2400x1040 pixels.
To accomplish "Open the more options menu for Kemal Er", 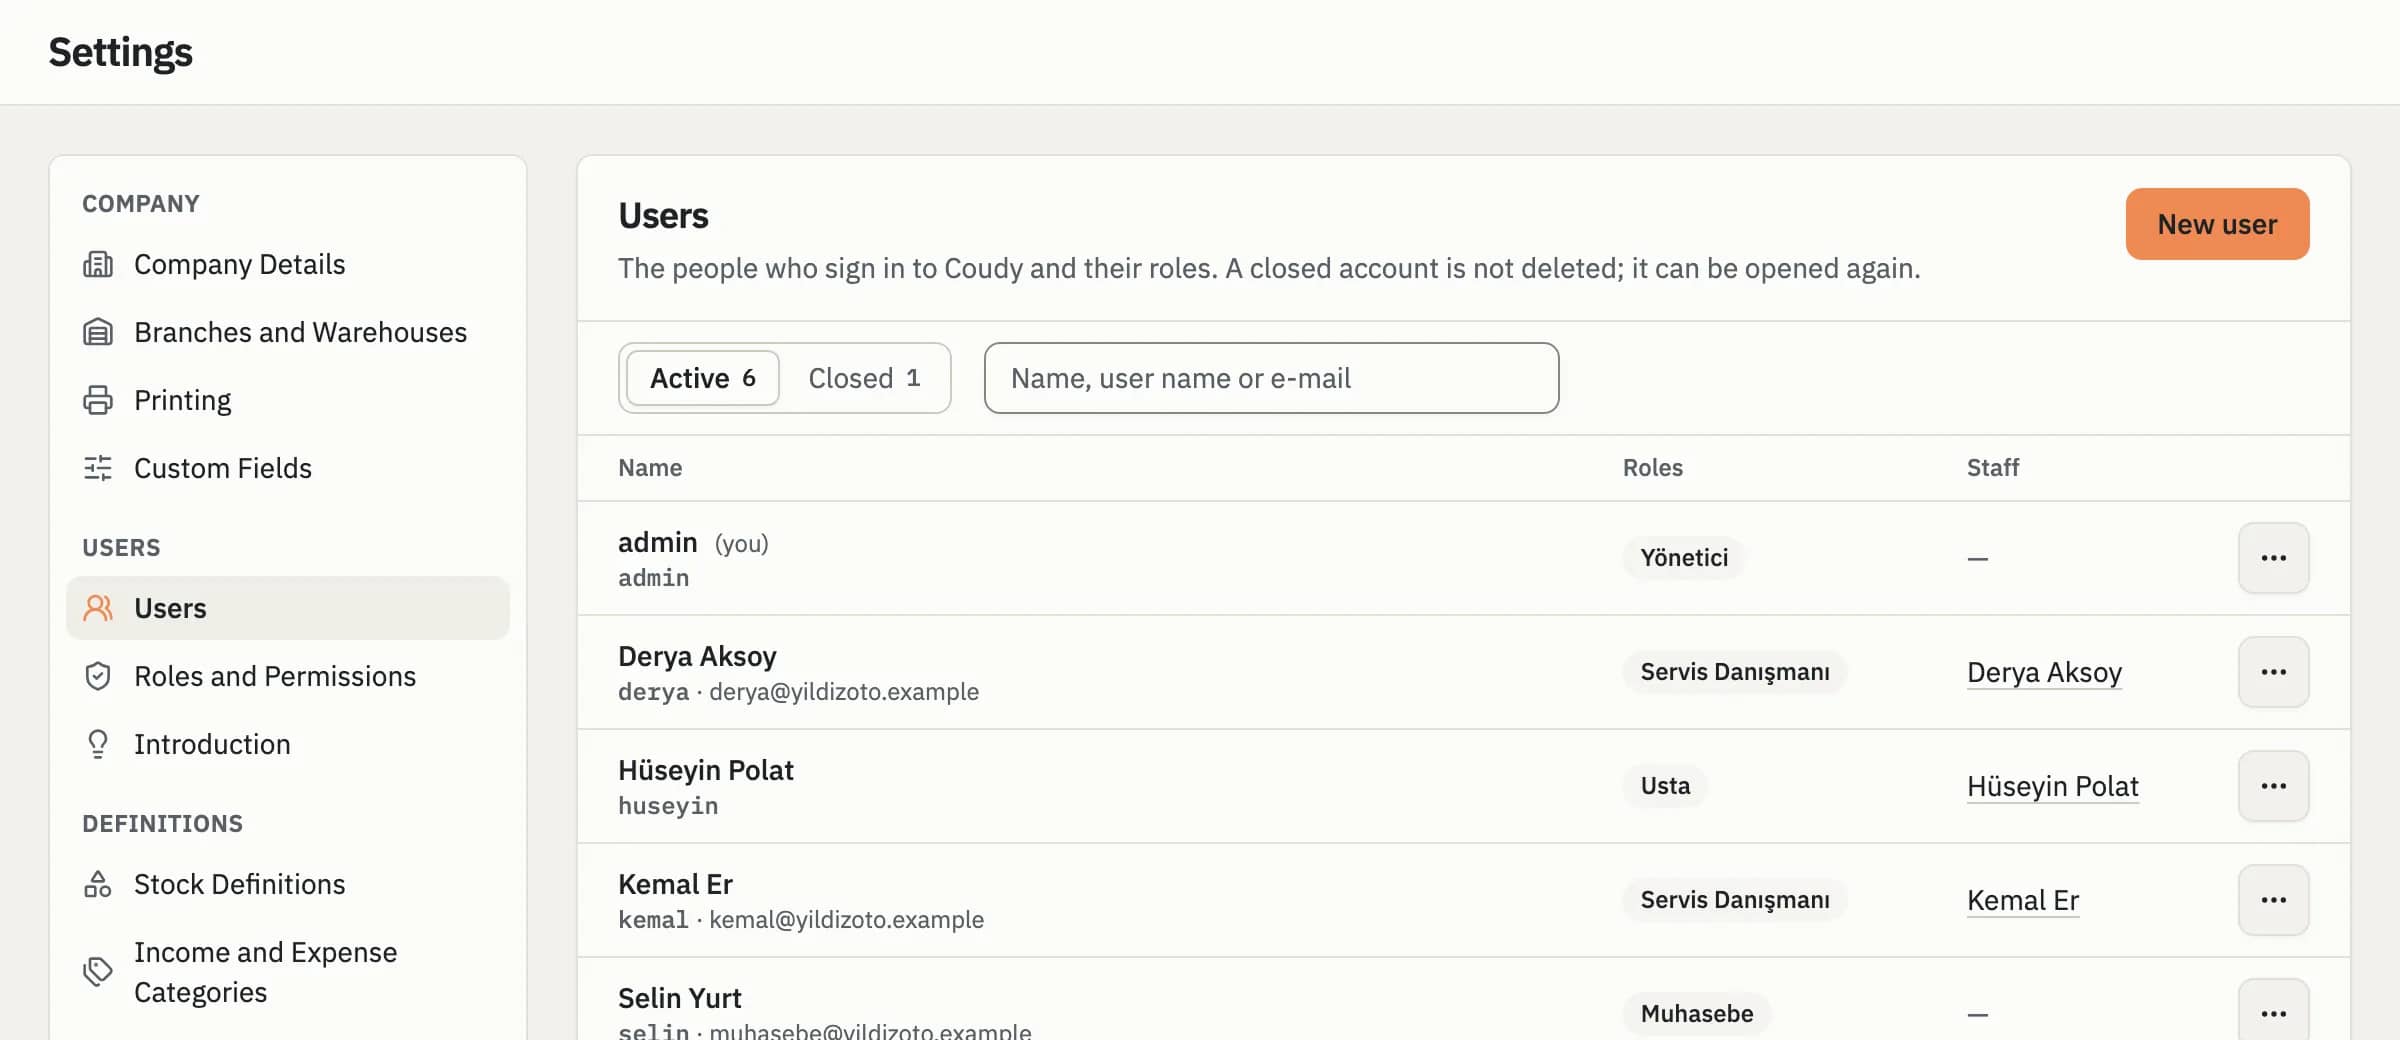I will point(2273,900).
